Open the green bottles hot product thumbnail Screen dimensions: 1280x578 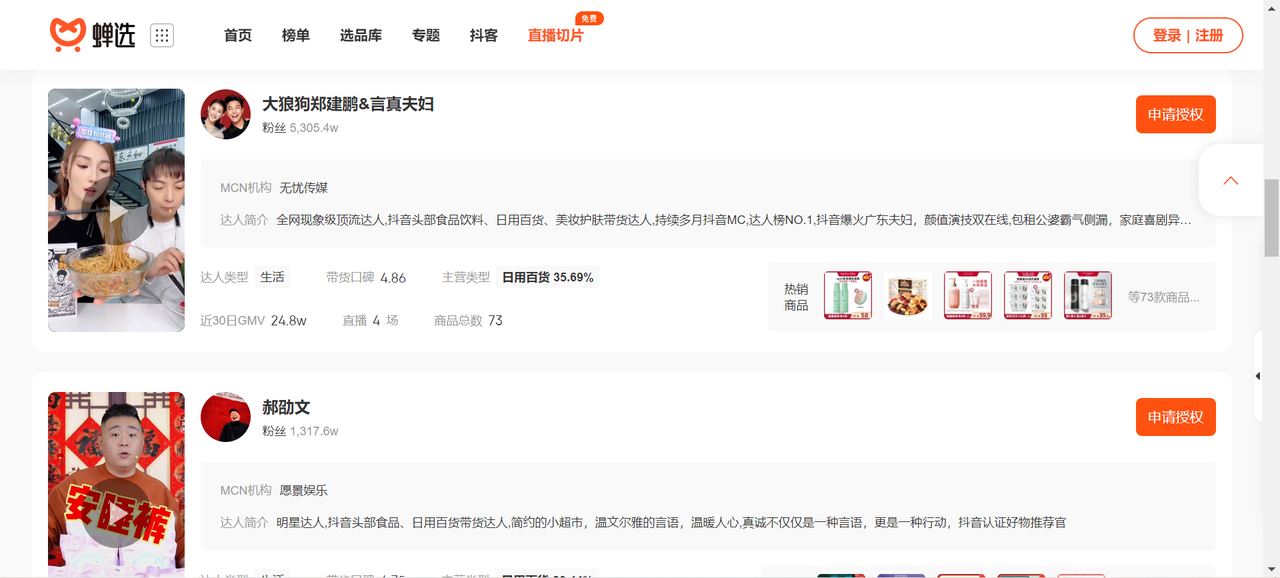point(848,296)
